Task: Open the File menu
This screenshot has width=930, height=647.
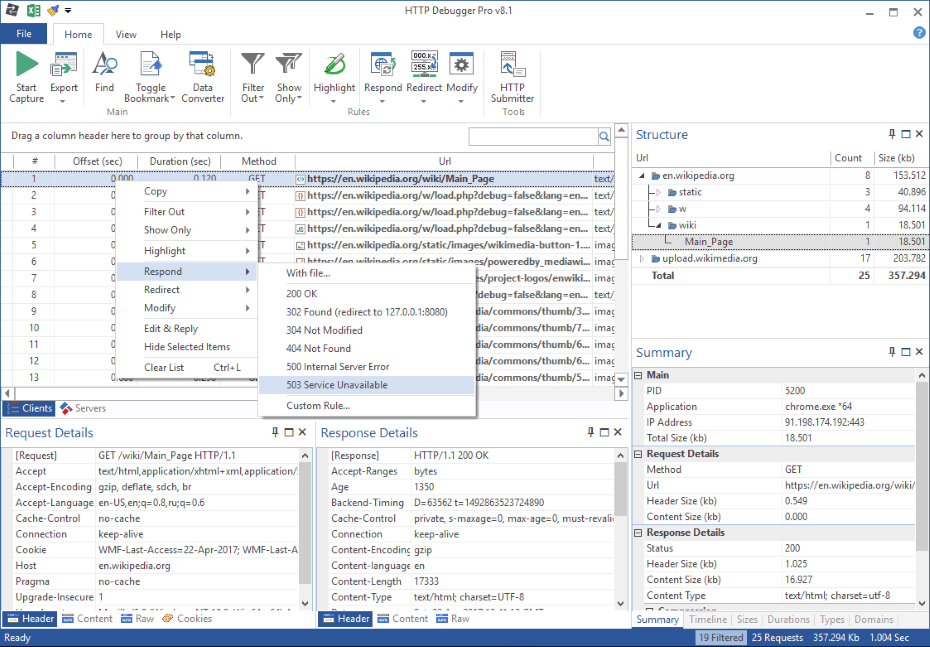Action: pyautogui.click(x=24, y=34)
